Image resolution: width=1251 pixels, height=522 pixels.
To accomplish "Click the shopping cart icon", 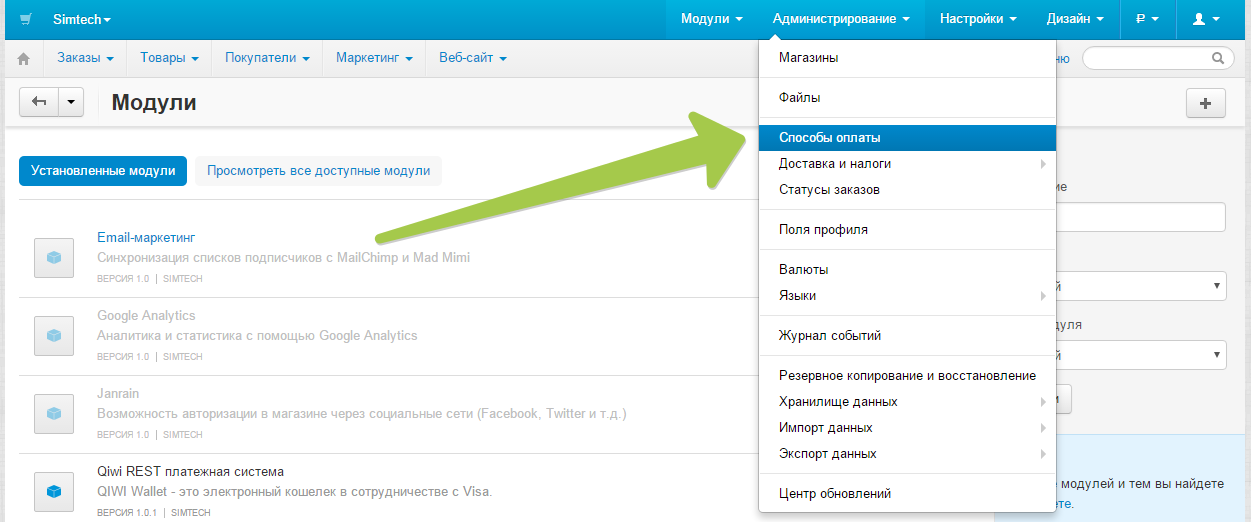I will tap(25, 19).
